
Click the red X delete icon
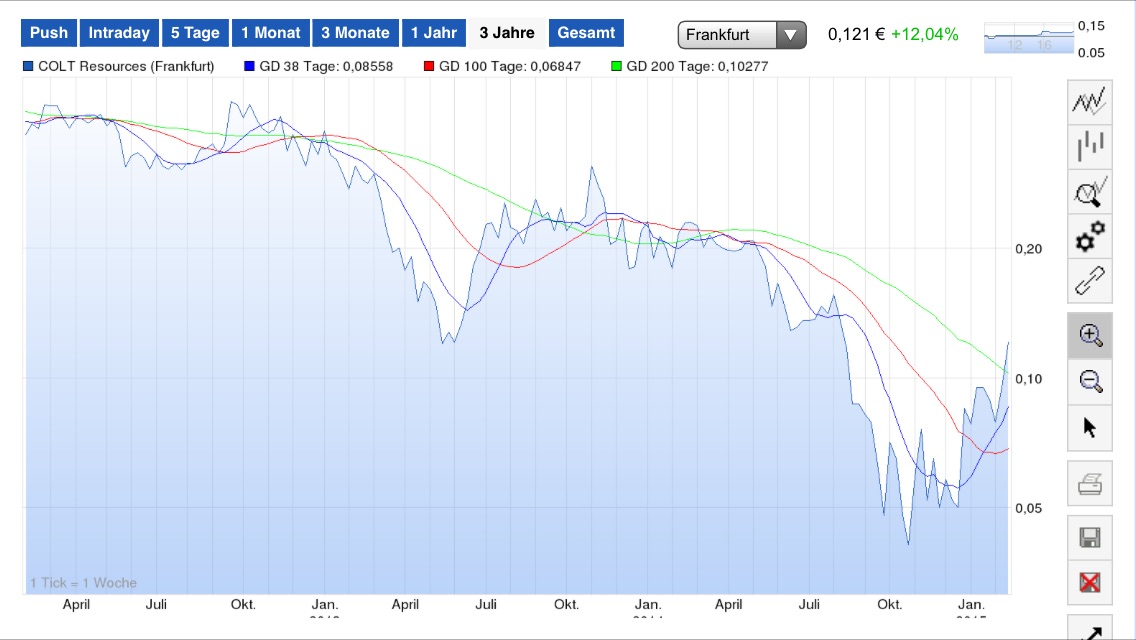1090,581
